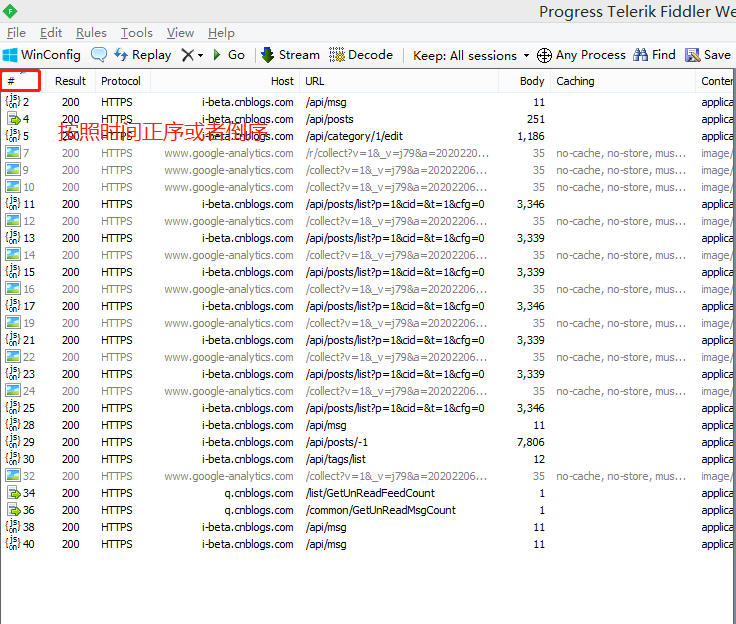
Task: Click the WinConfig Windows icon
Action: (10, 55)
